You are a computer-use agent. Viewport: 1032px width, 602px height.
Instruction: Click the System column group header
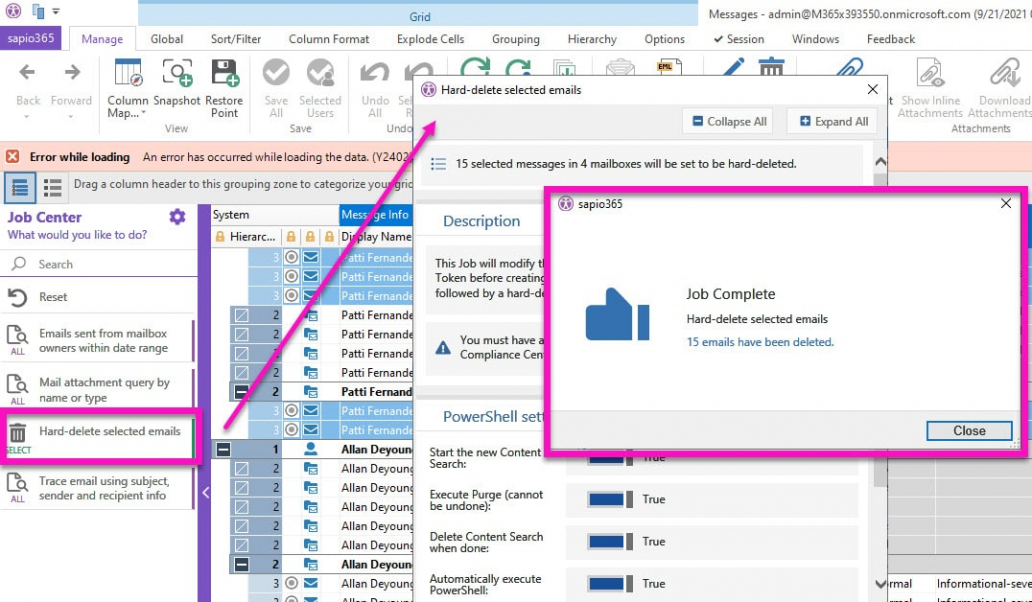pyautogui.click(x=275, y=214)
